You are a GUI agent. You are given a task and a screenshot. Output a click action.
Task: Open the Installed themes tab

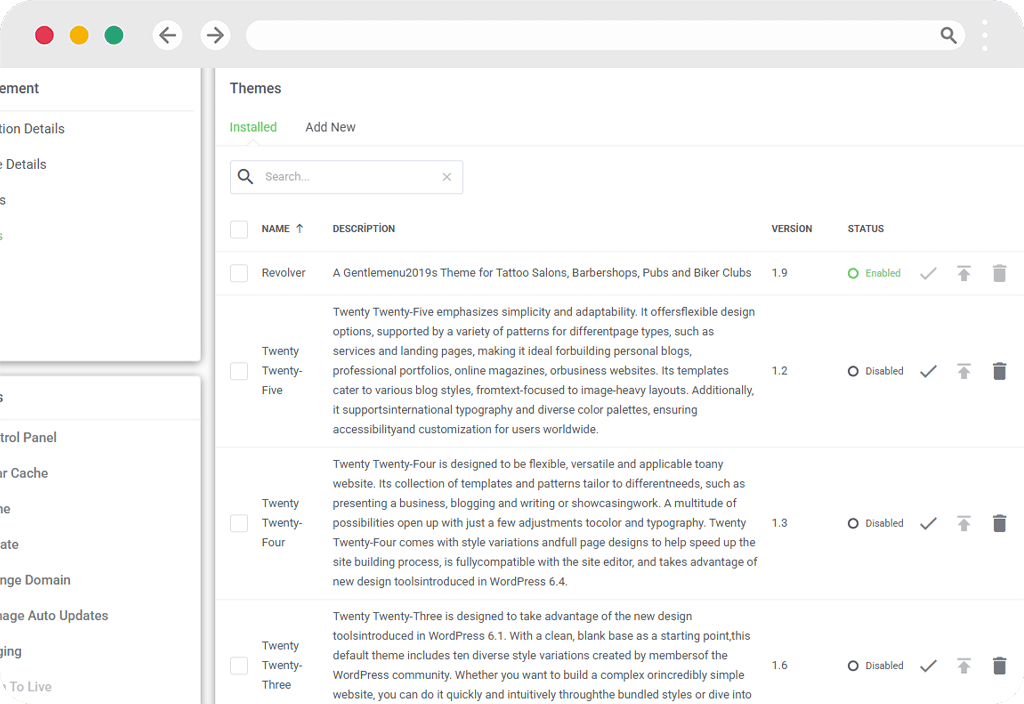253,127
